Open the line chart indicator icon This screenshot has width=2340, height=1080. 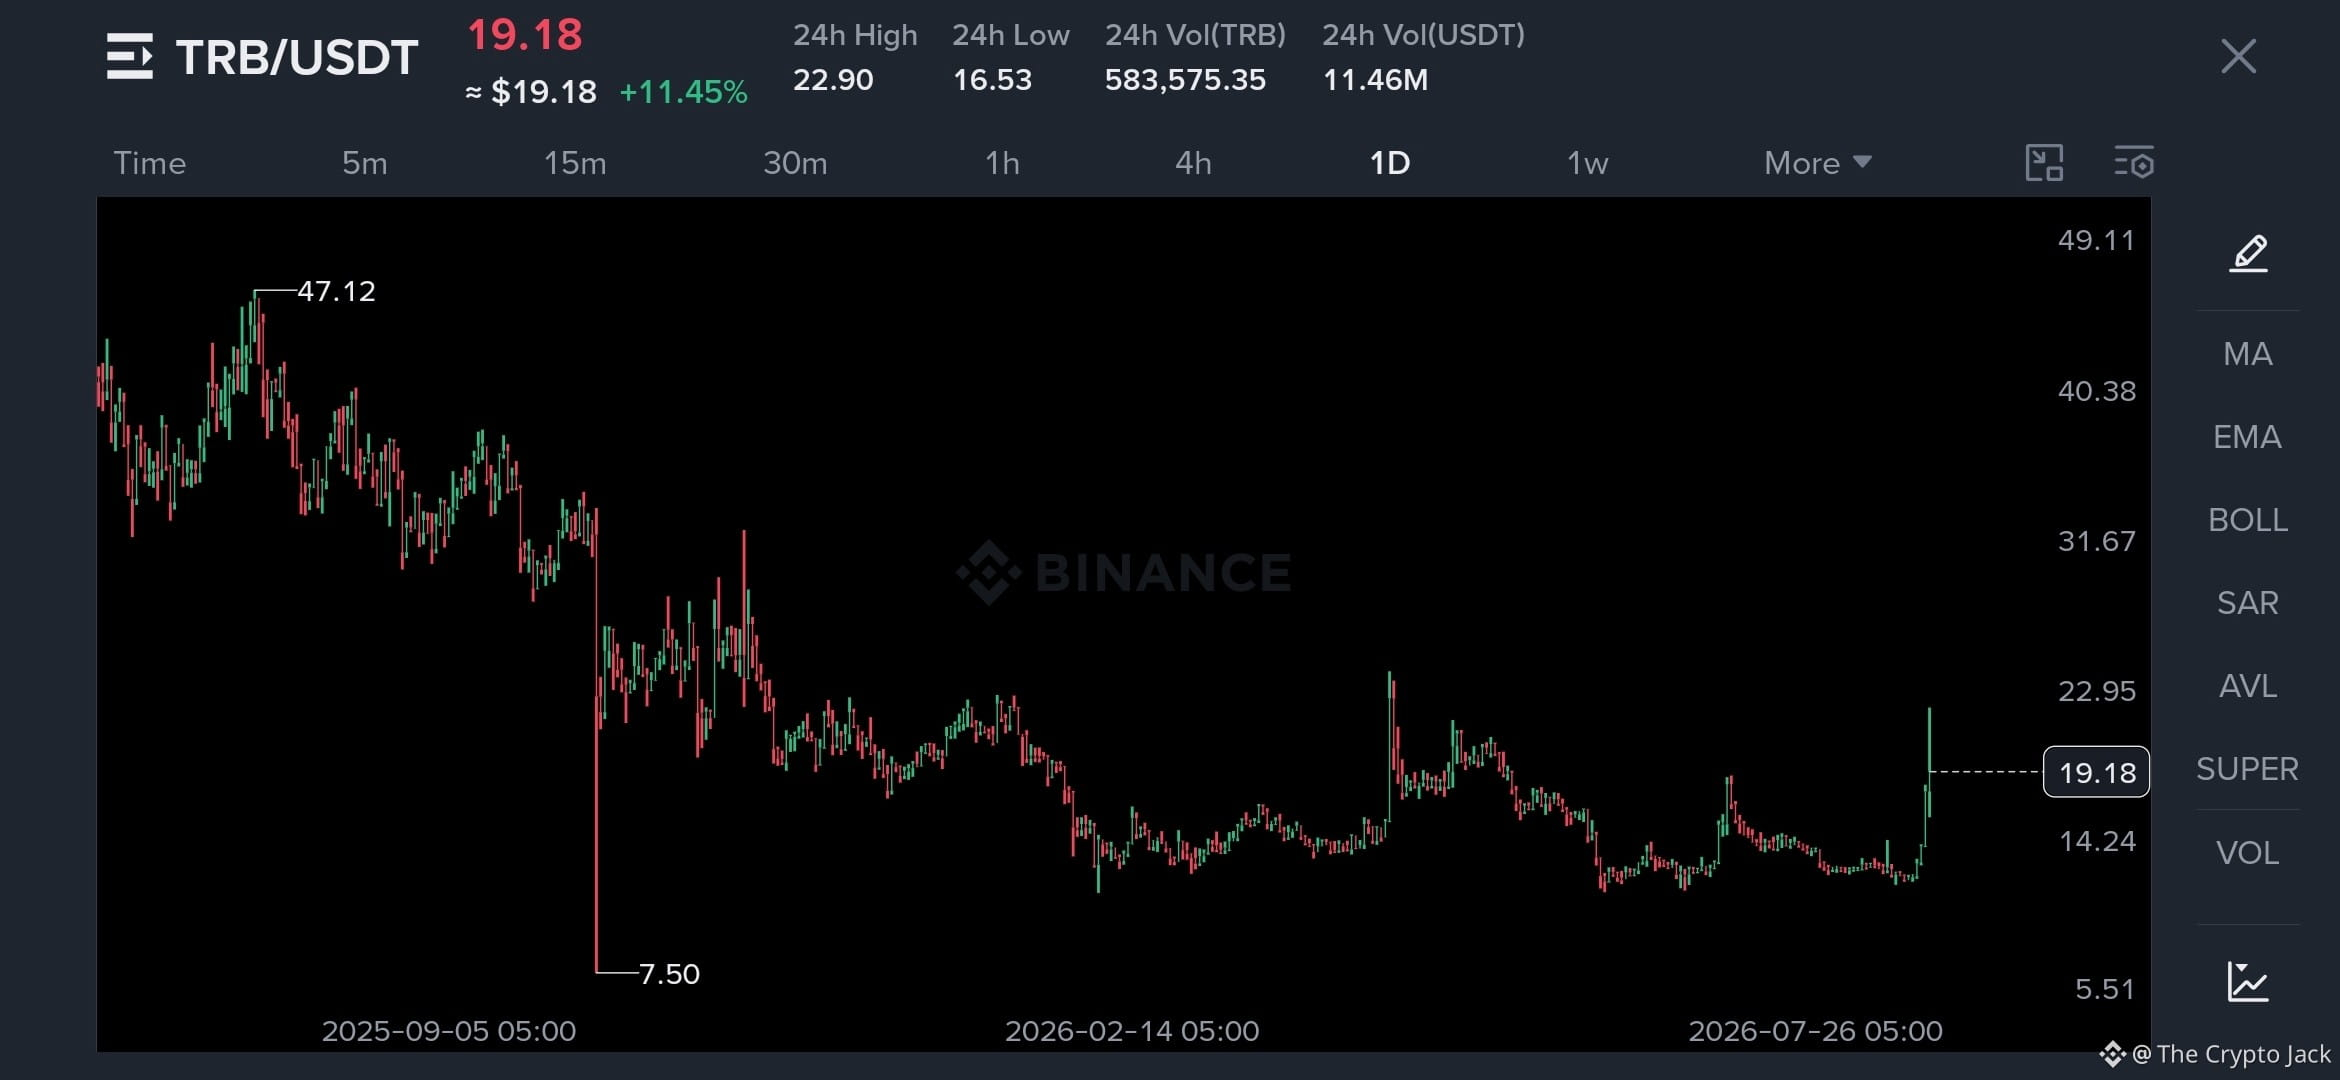coord(2248,981)
